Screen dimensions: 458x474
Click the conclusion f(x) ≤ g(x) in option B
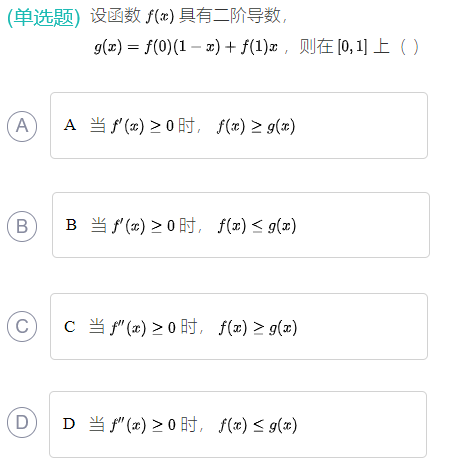(x=257, y=226)
